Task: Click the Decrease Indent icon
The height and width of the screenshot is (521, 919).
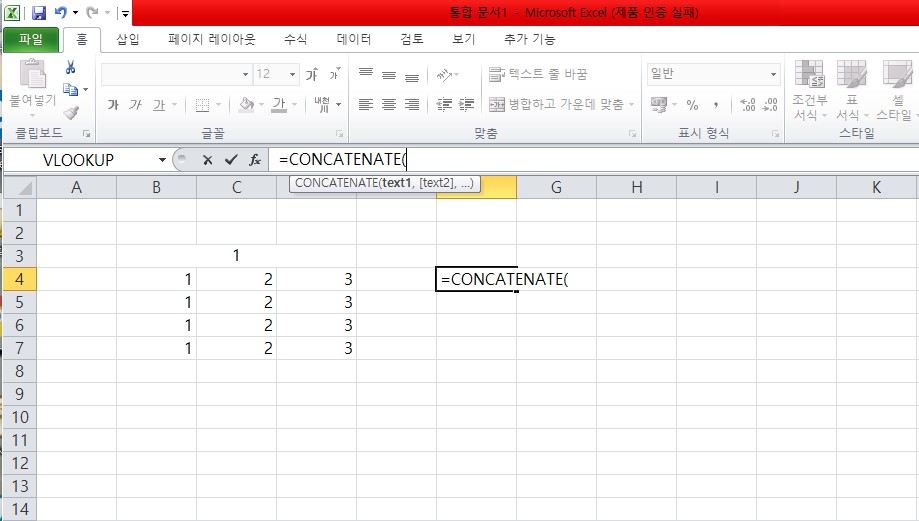Action: point(444,105)
